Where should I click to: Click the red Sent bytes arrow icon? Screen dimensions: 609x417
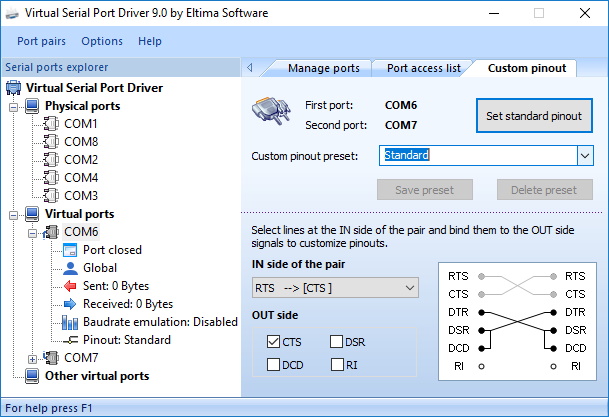[70, 286]
